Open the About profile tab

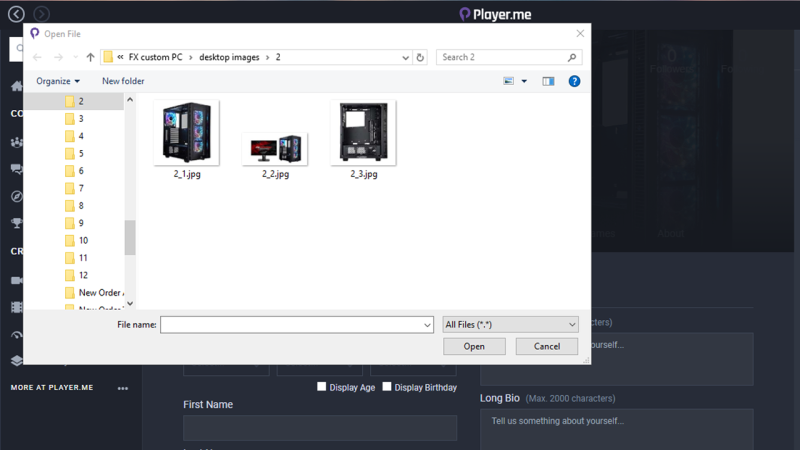point(670,234)
